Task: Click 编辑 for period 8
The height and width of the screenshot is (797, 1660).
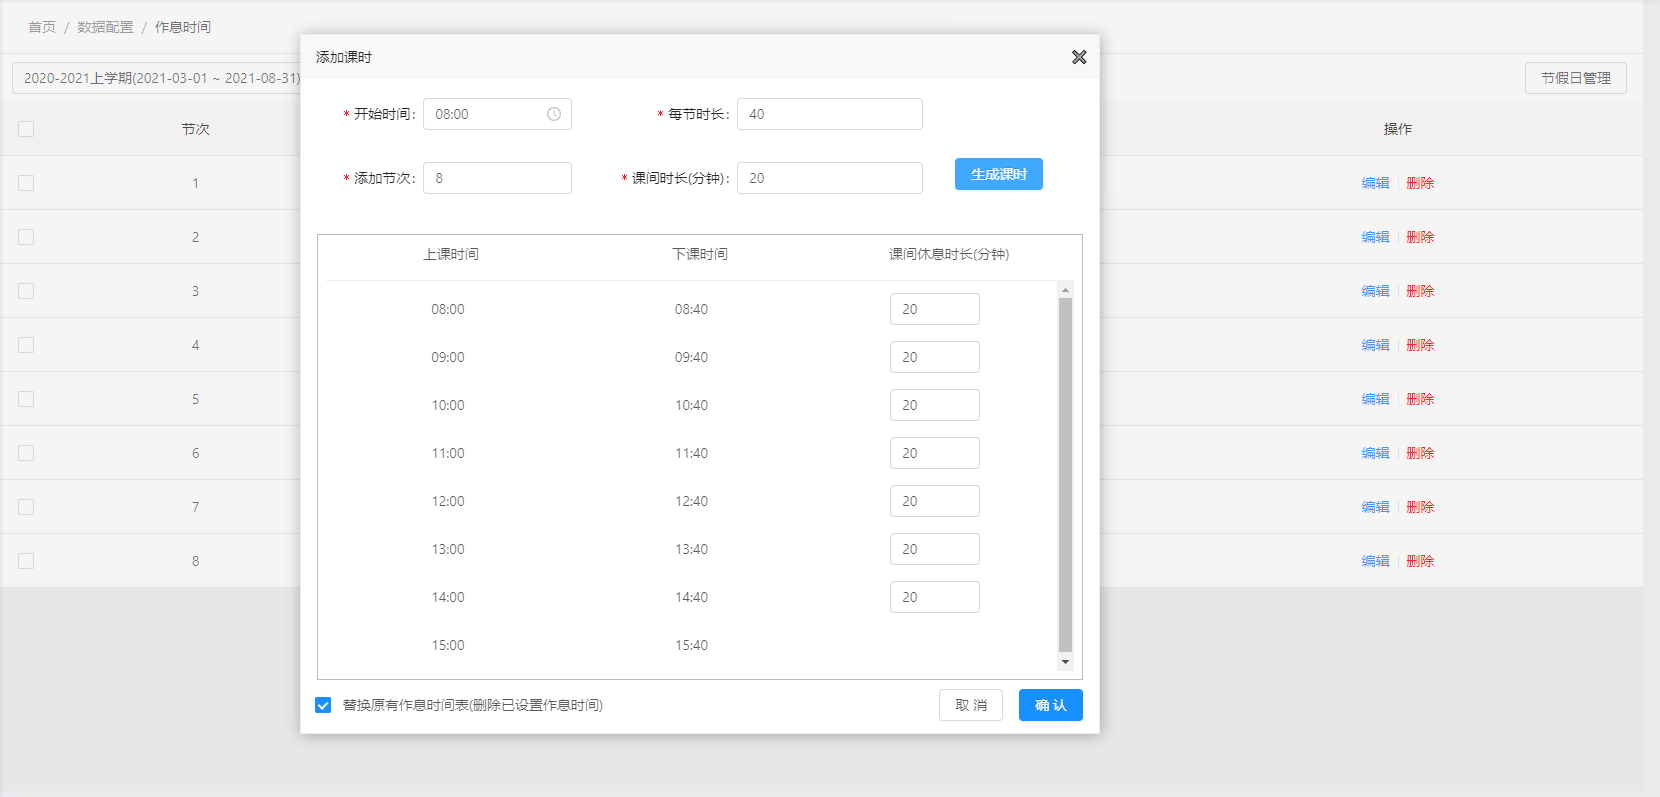Action: pos(1376,561)
